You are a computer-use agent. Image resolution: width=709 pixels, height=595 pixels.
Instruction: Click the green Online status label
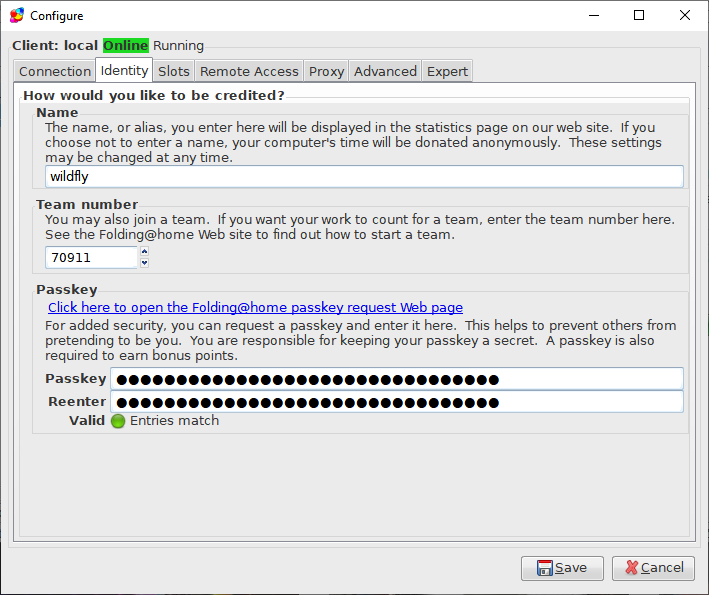126,46
